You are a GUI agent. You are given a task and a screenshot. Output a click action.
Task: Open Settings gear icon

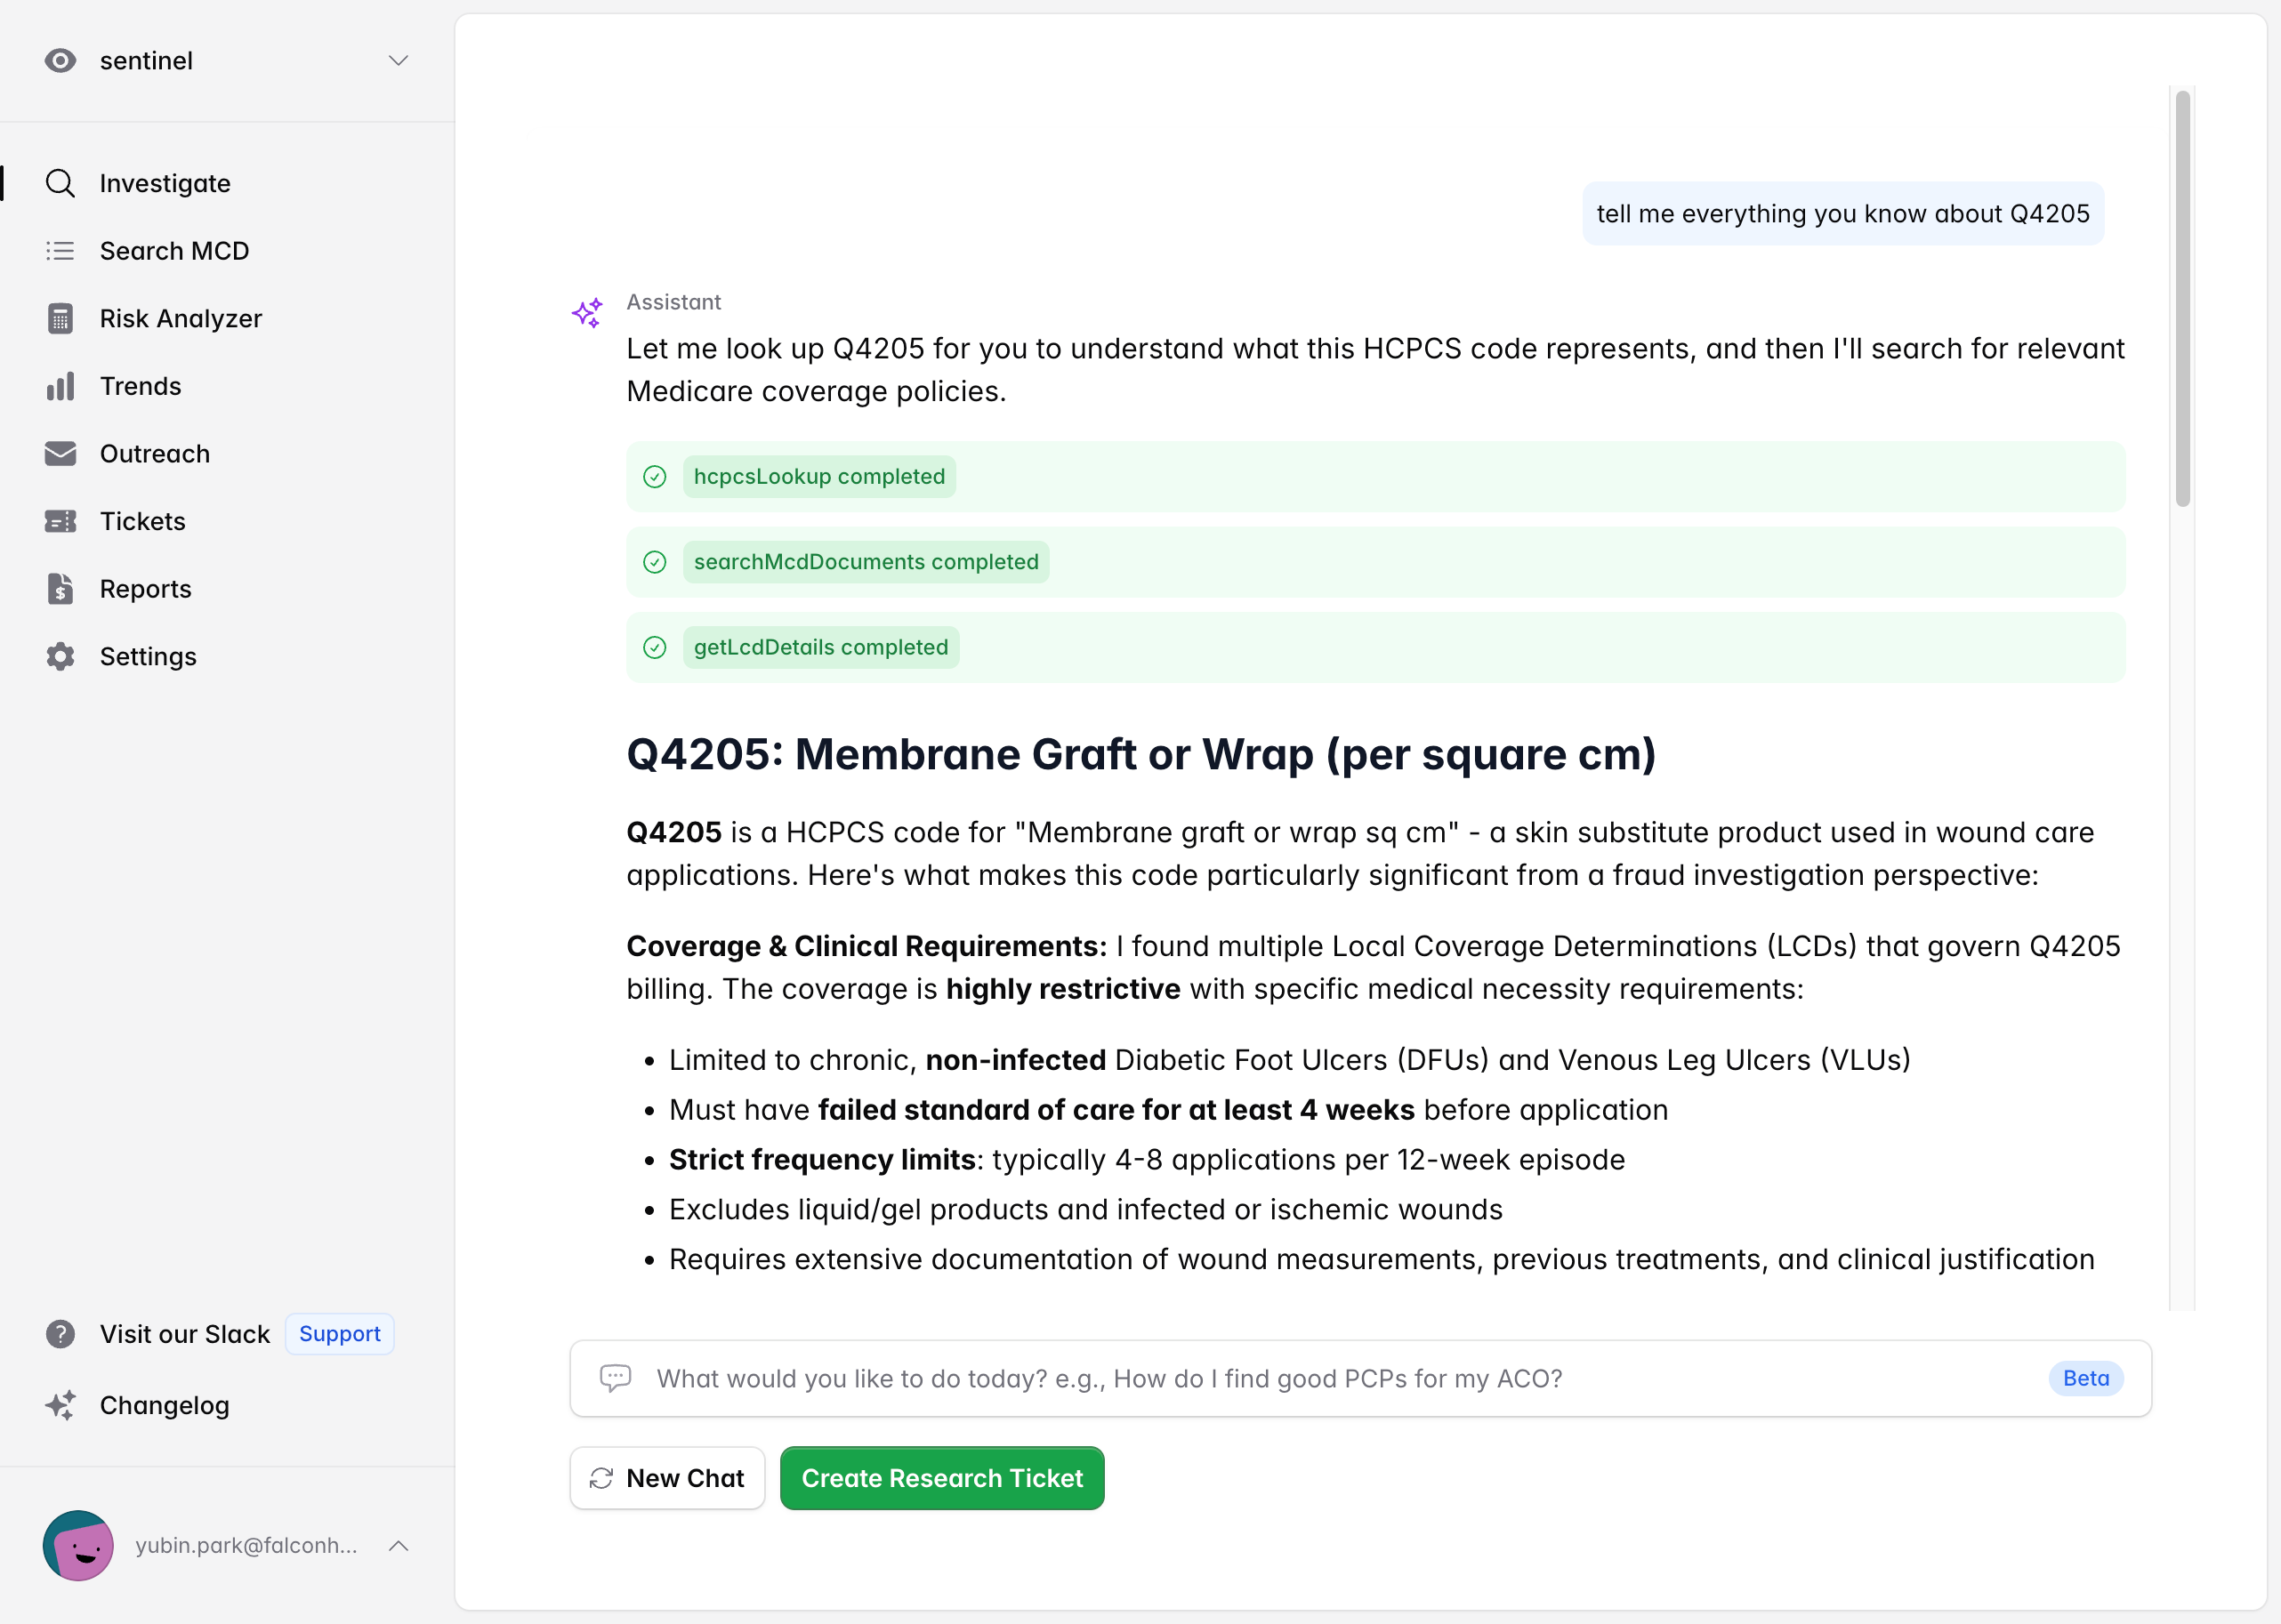point(60,657)
